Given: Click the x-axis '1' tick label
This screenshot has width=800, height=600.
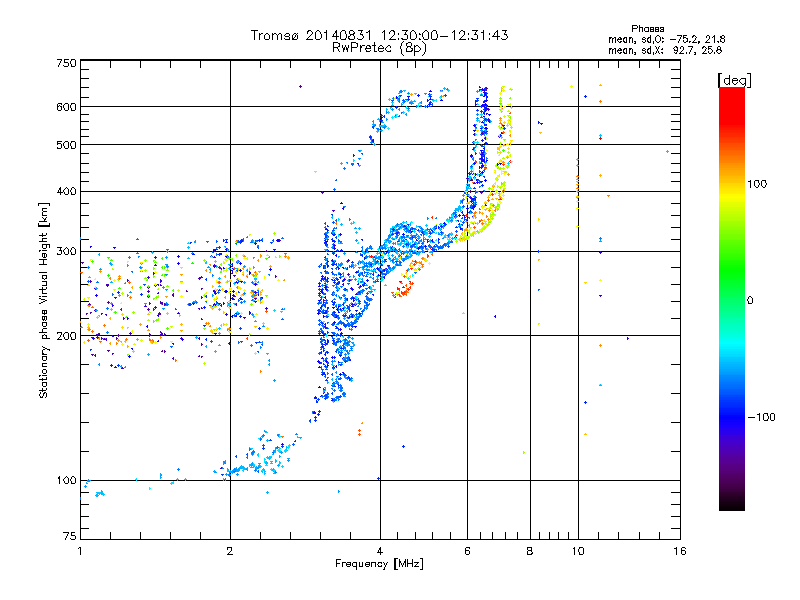Looking at the screenshot, I should pyautogui.click(x=80, y=551).
